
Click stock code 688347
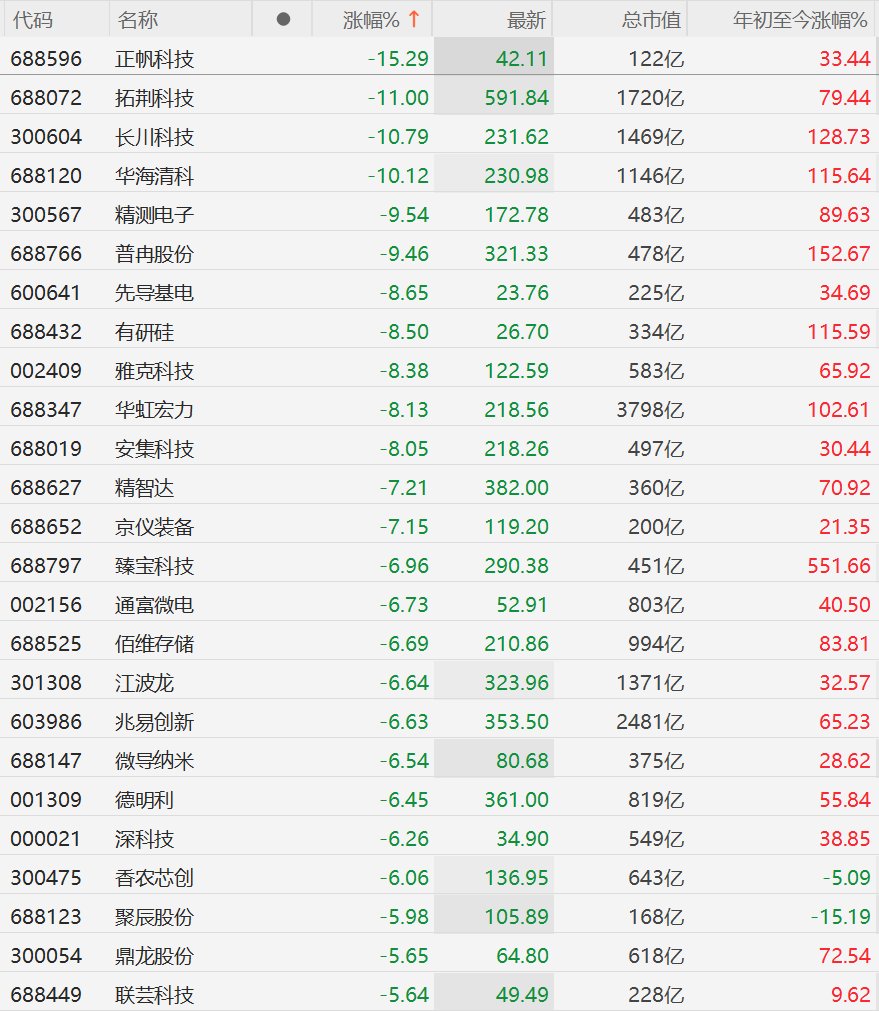coord(46,410)
